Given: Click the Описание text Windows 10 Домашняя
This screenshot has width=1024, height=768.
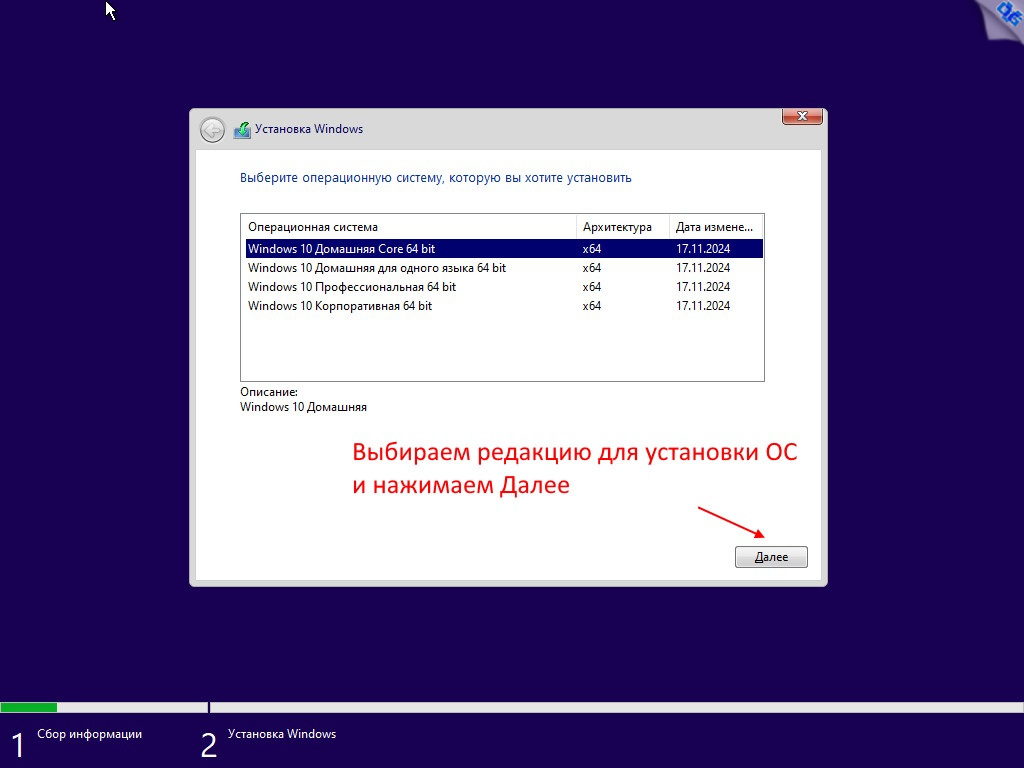Looking at the screenshot, I should [x=303, y=407].
